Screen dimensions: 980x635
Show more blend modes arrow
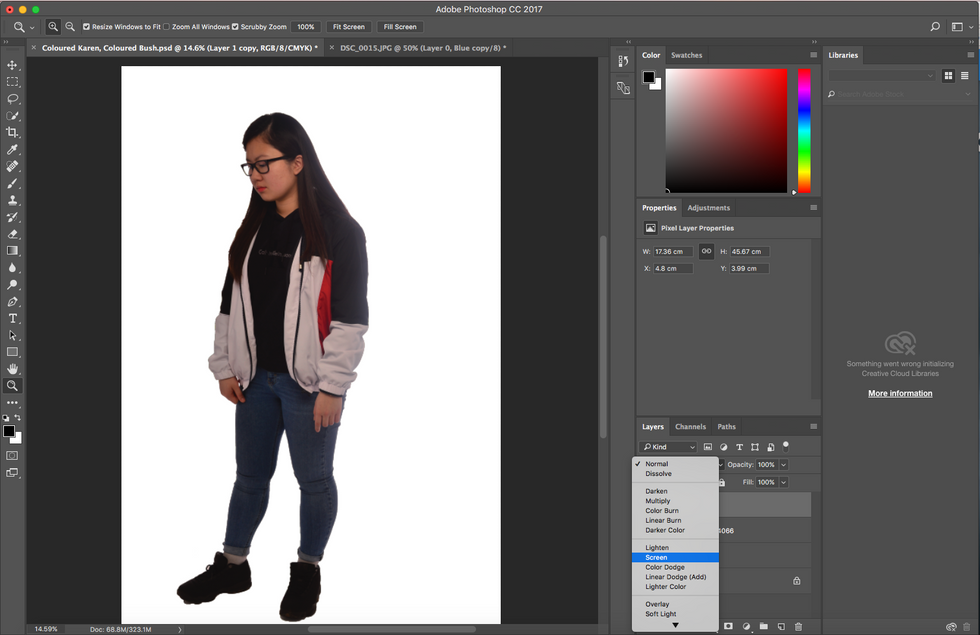click(675, 625)
